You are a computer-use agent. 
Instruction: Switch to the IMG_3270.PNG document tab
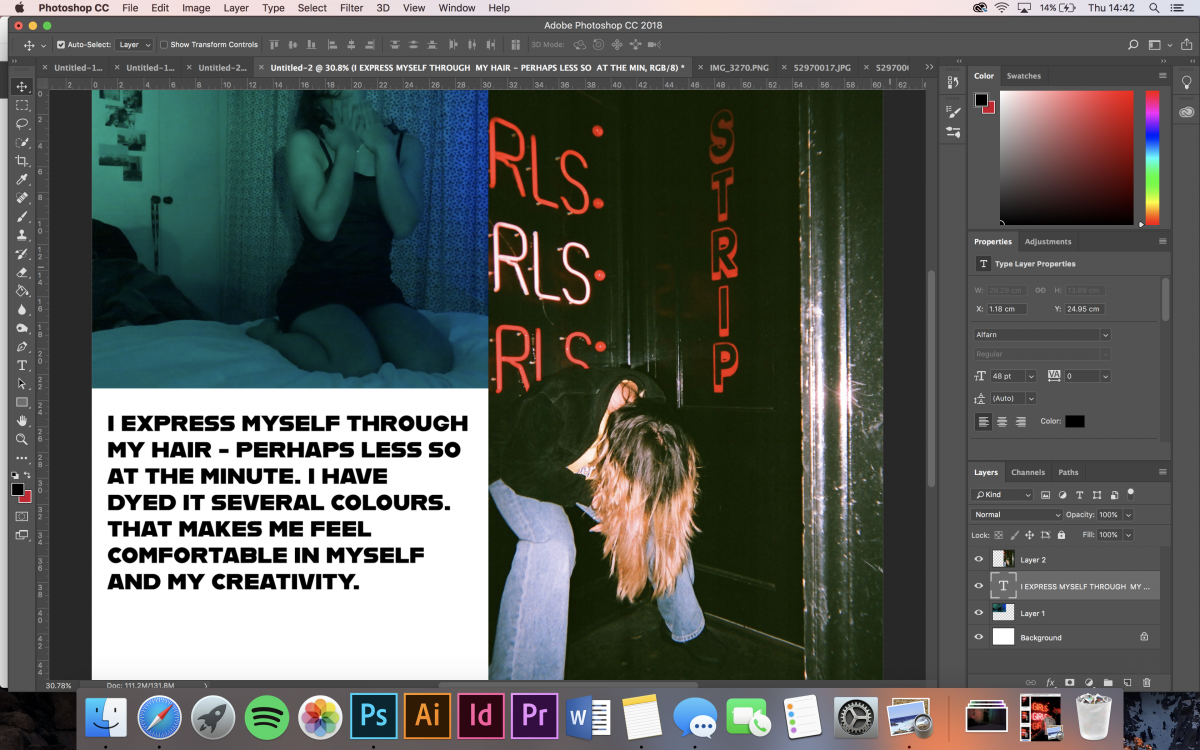(x=739, y=68)
